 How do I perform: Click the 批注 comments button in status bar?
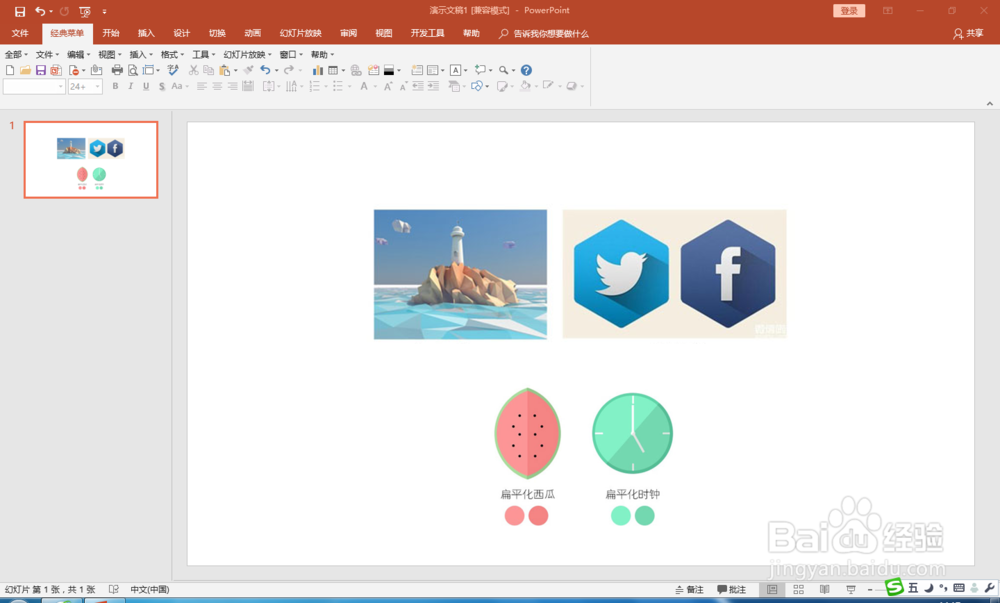click(732, 590)
